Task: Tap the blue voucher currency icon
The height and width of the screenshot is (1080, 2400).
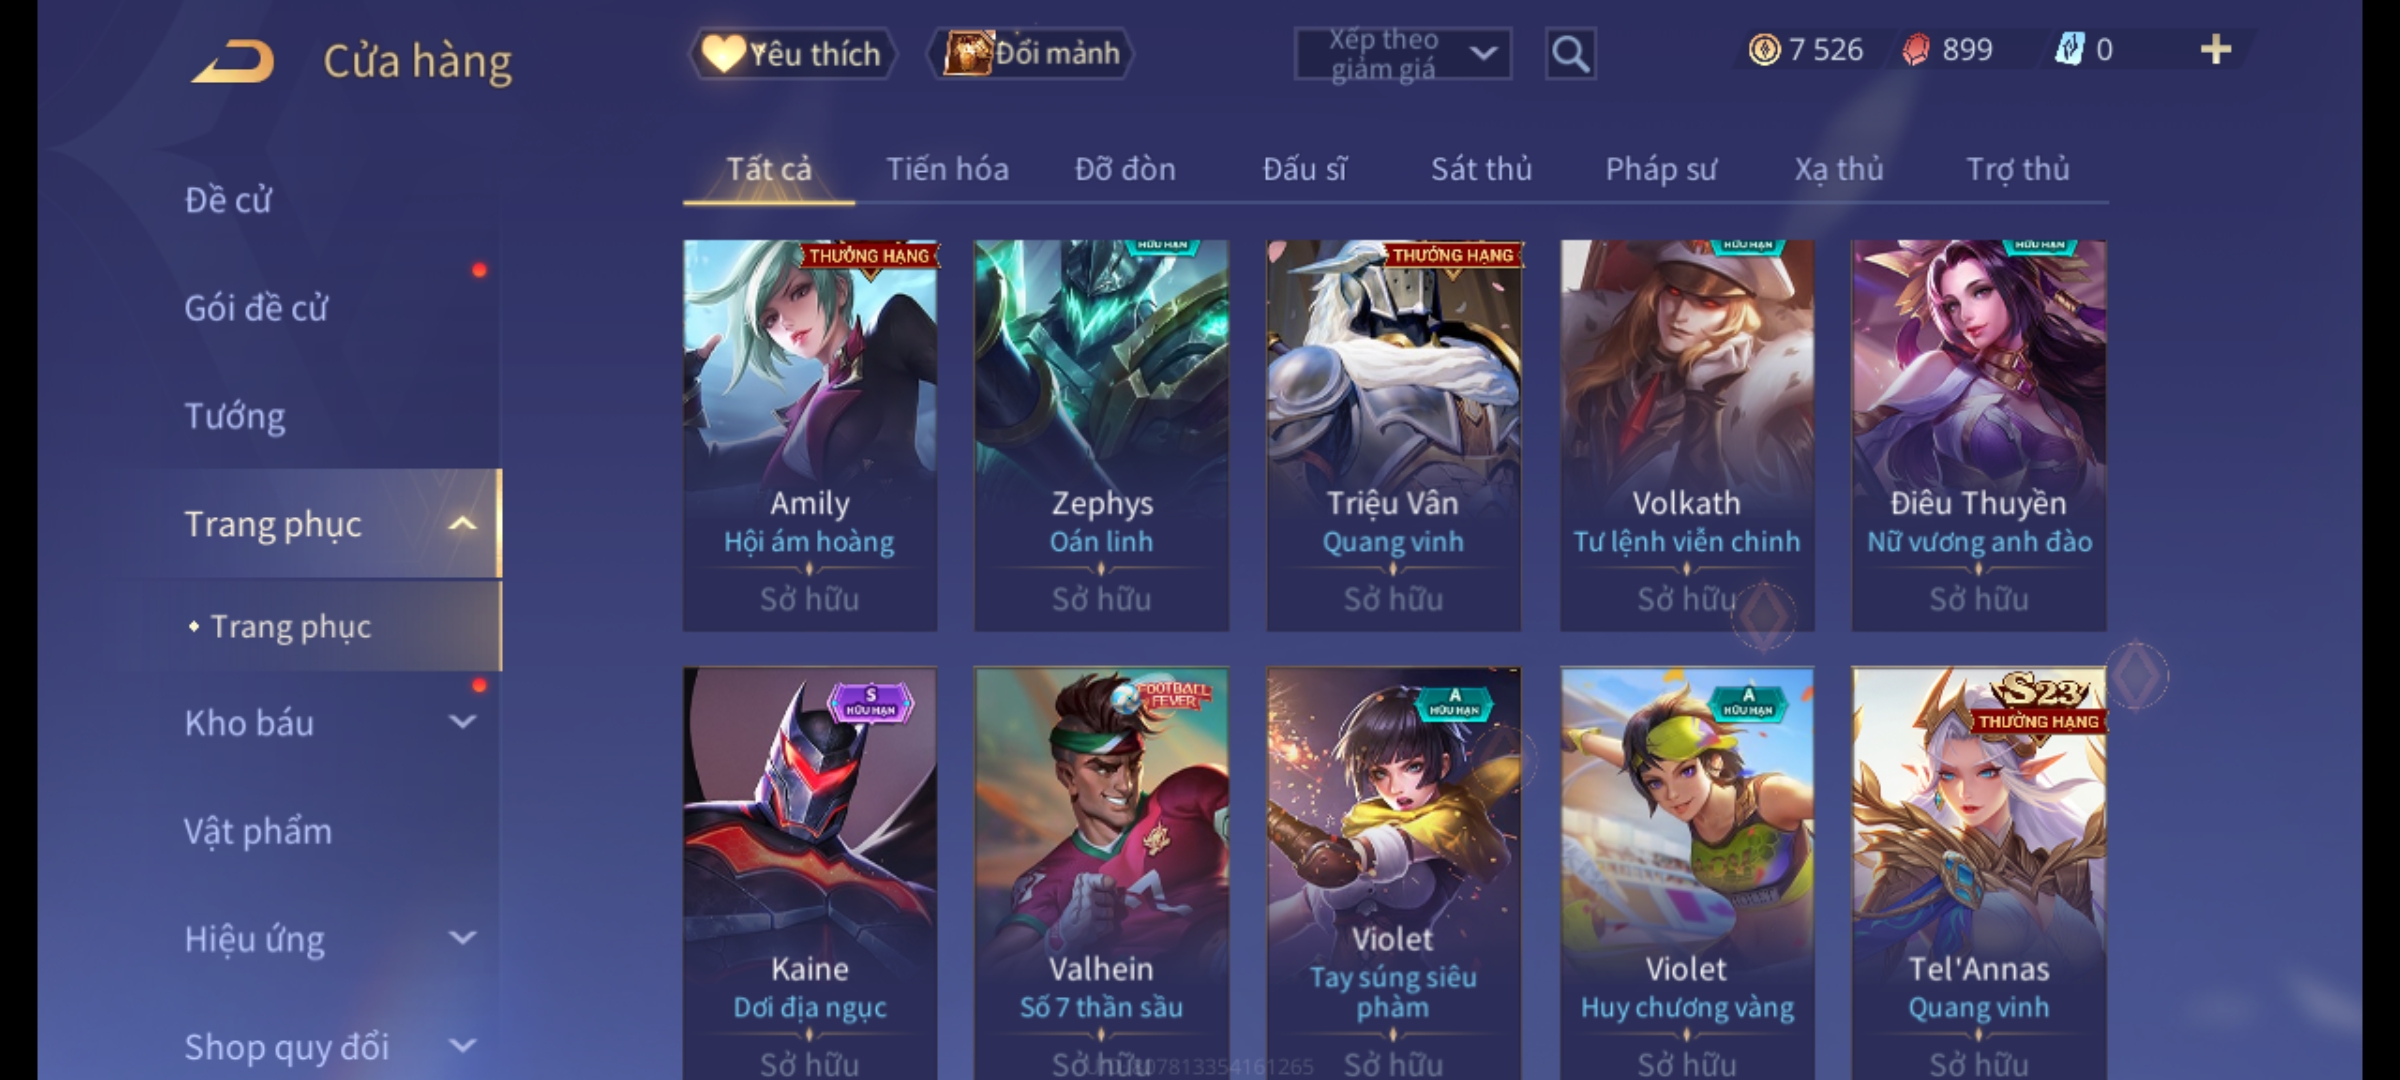Action: tap(2068, 50)
